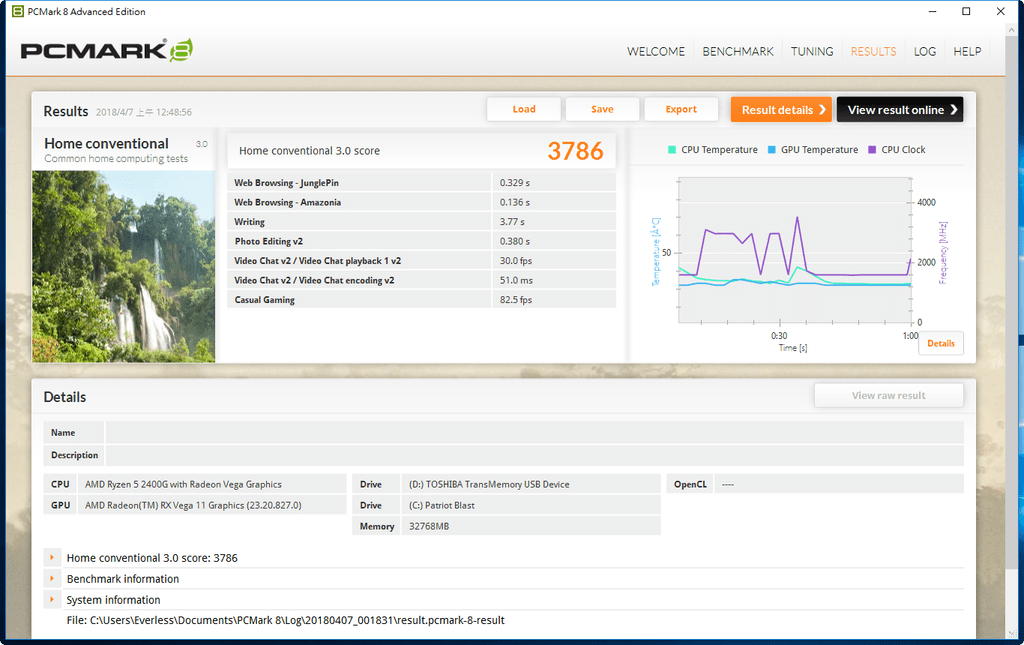
Task: Select the RESULTS tab
Action: pyautogui.click(x=873, y=52)
